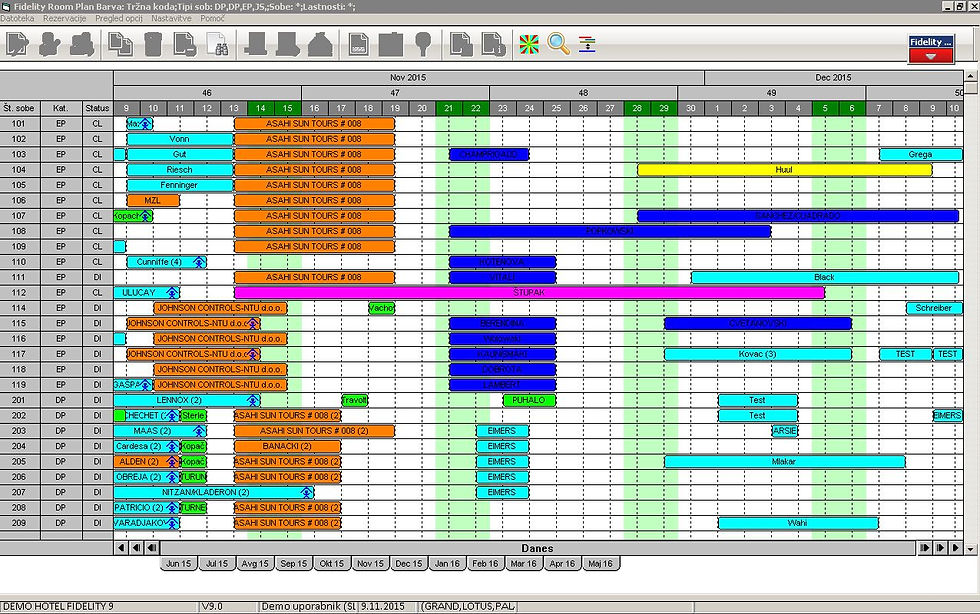Open the Datoteka menu

(x=18, y=19)
